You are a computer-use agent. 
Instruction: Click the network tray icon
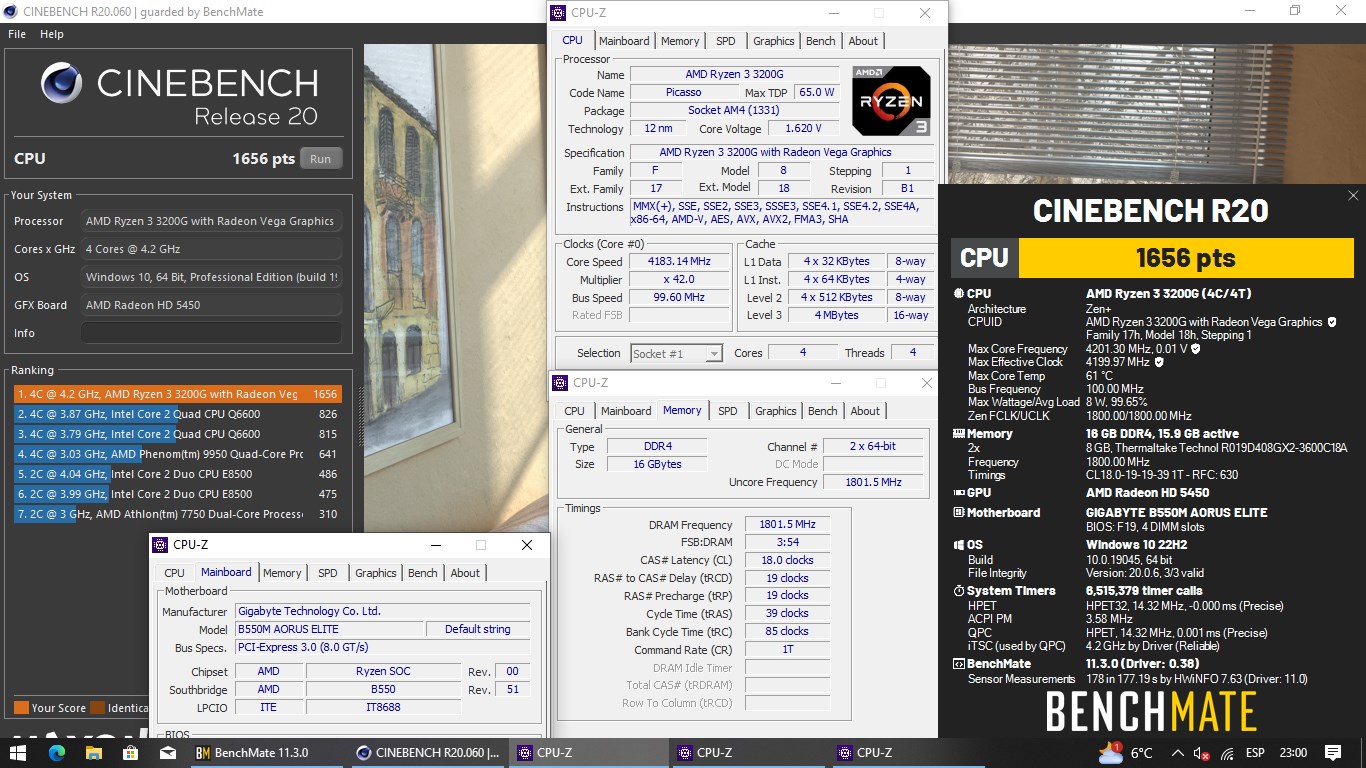coord(1228,754)
